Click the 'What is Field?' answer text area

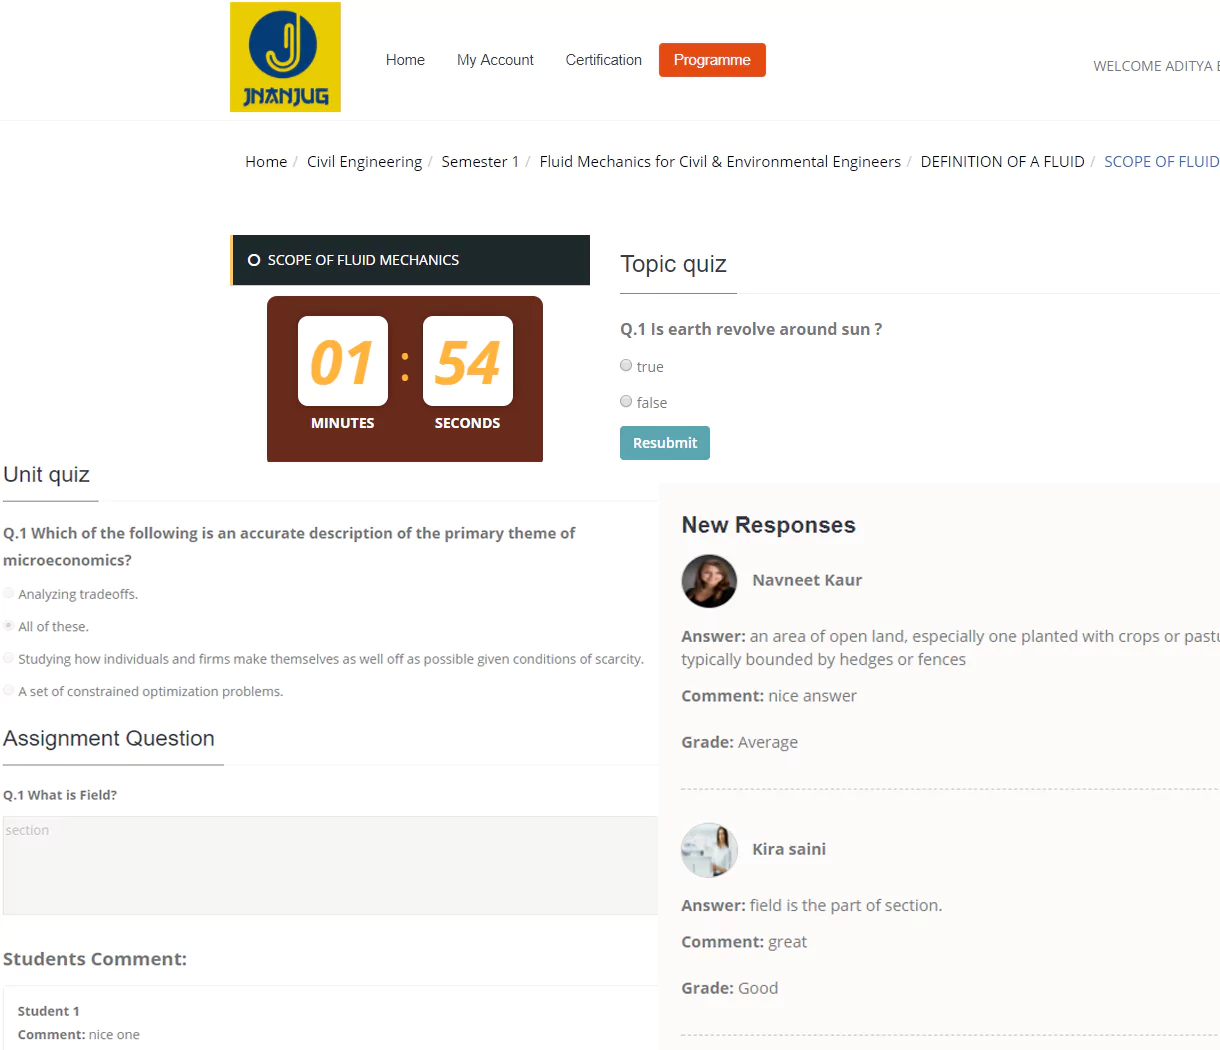[330, 865]
